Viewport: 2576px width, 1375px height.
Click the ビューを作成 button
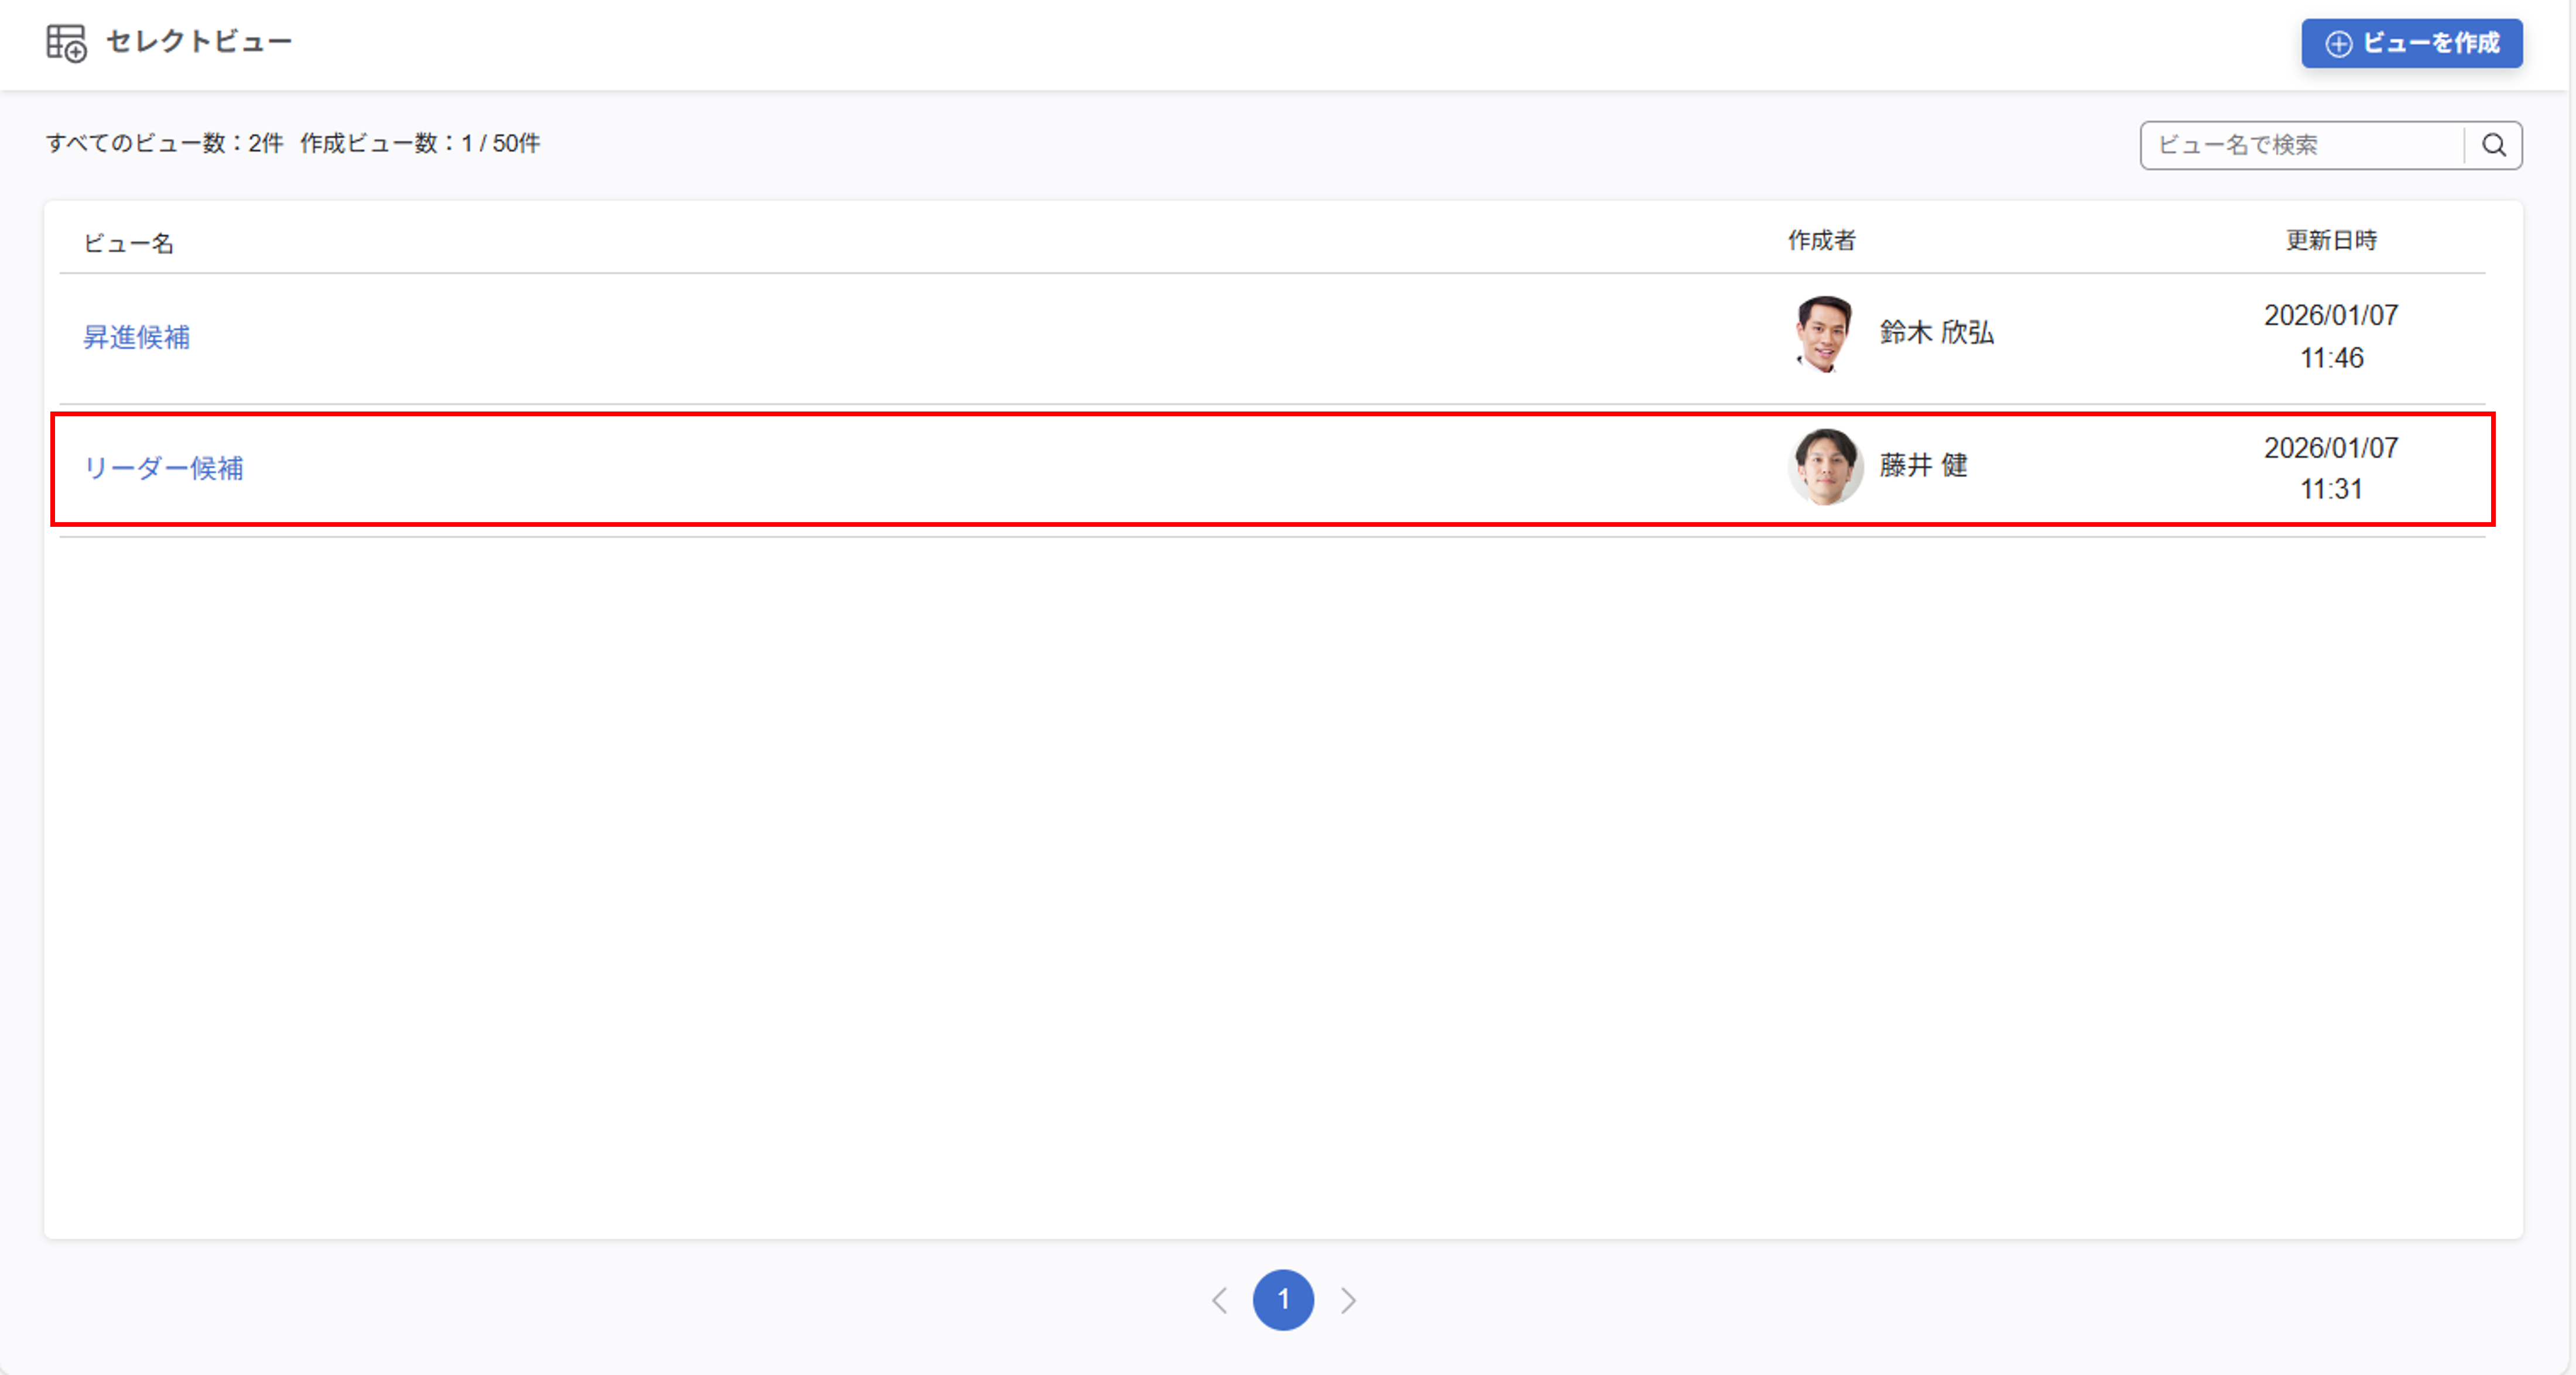click(2411, 43)
